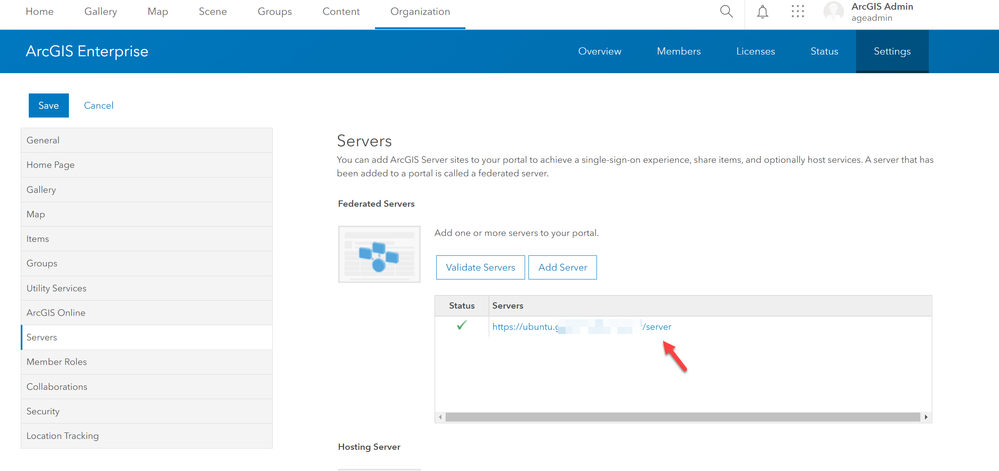
Task: Open Member Roles in sidebar
Action: pos(147,362)
